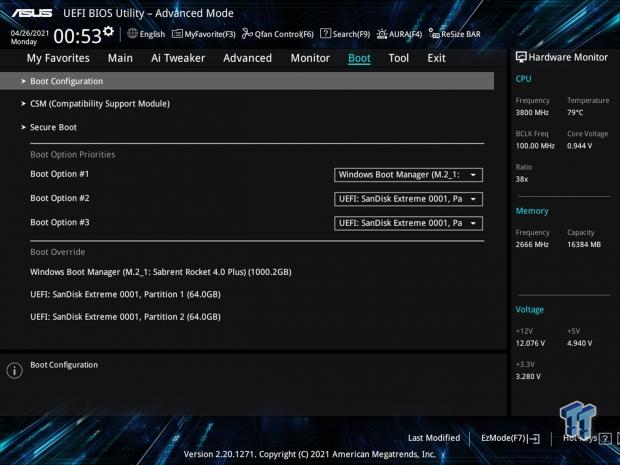620x465 pixels.
Task: Click CPU Temperature value 79°C
Action: click(x=575, y=113)
